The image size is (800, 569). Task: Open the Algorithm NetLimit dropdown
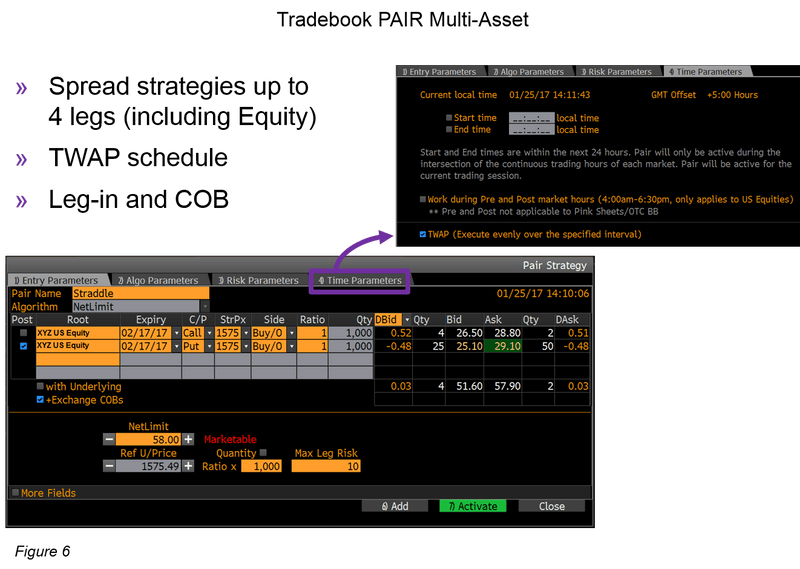tap(204, 306)
